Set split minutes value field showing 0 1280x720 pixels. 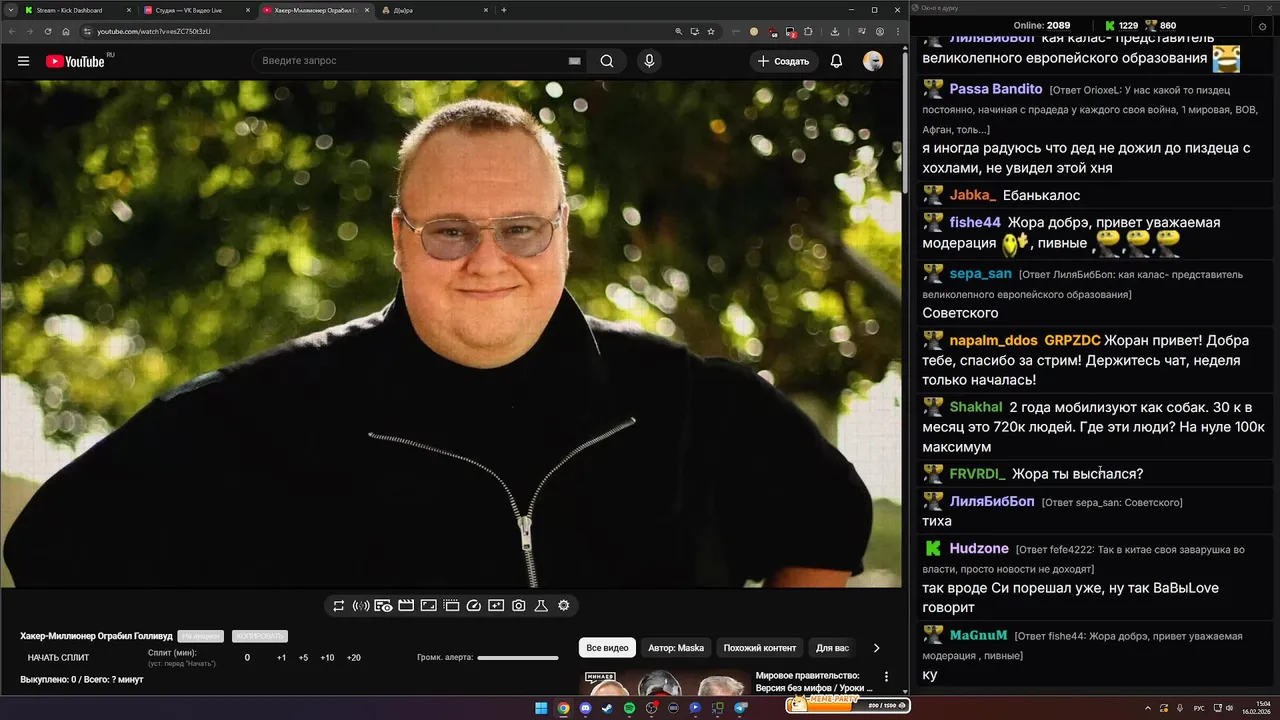pyautogui.click(x=247, y=658)
